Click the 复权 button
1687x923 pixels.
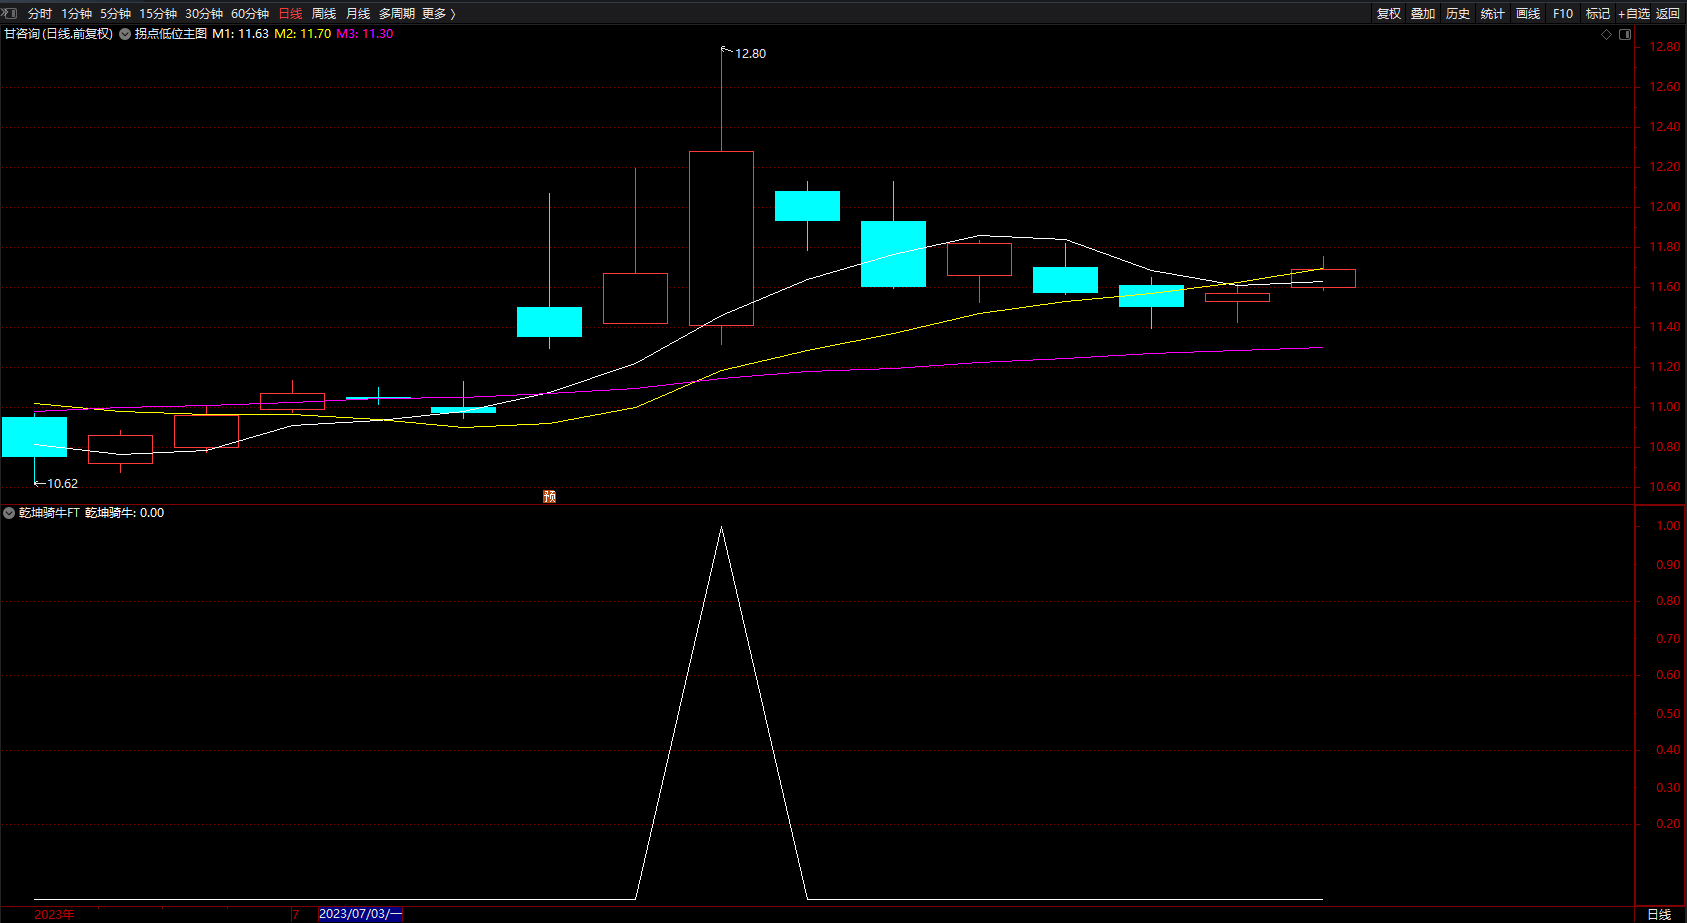click(x=1388, y=13)
